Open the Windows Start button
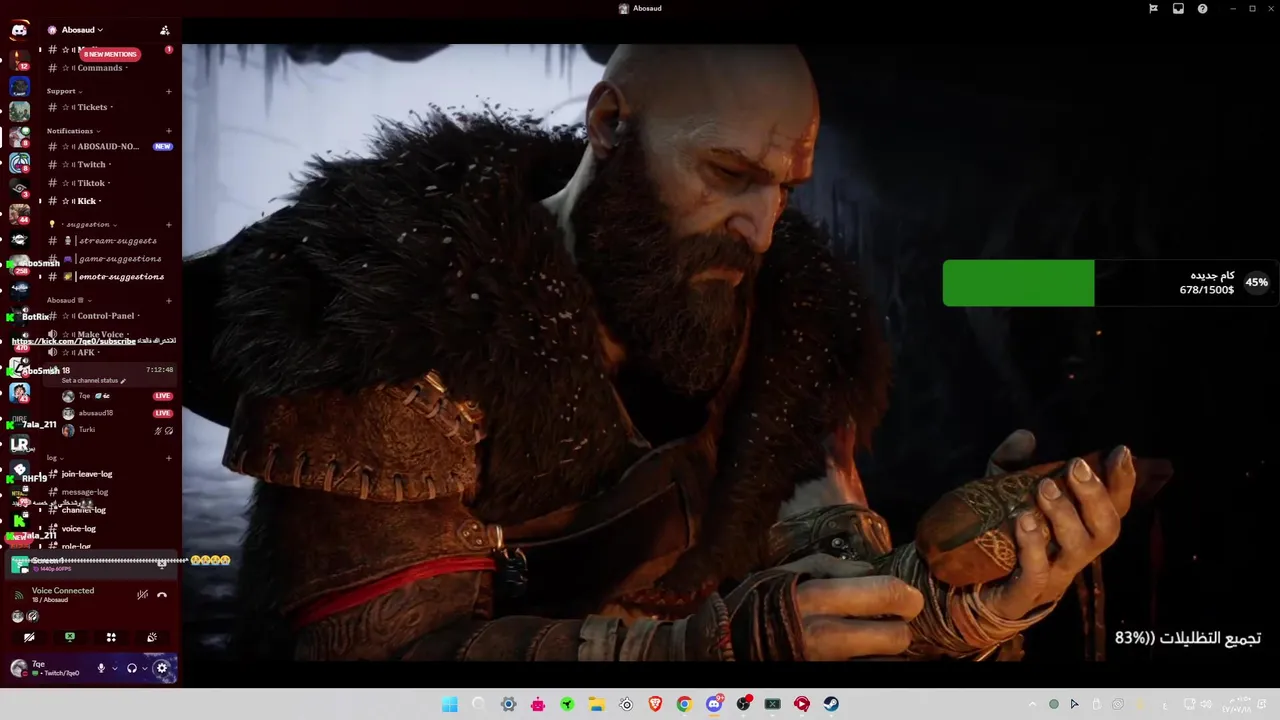The width and height of the screenshot is (1280, 720). [450, 704]
